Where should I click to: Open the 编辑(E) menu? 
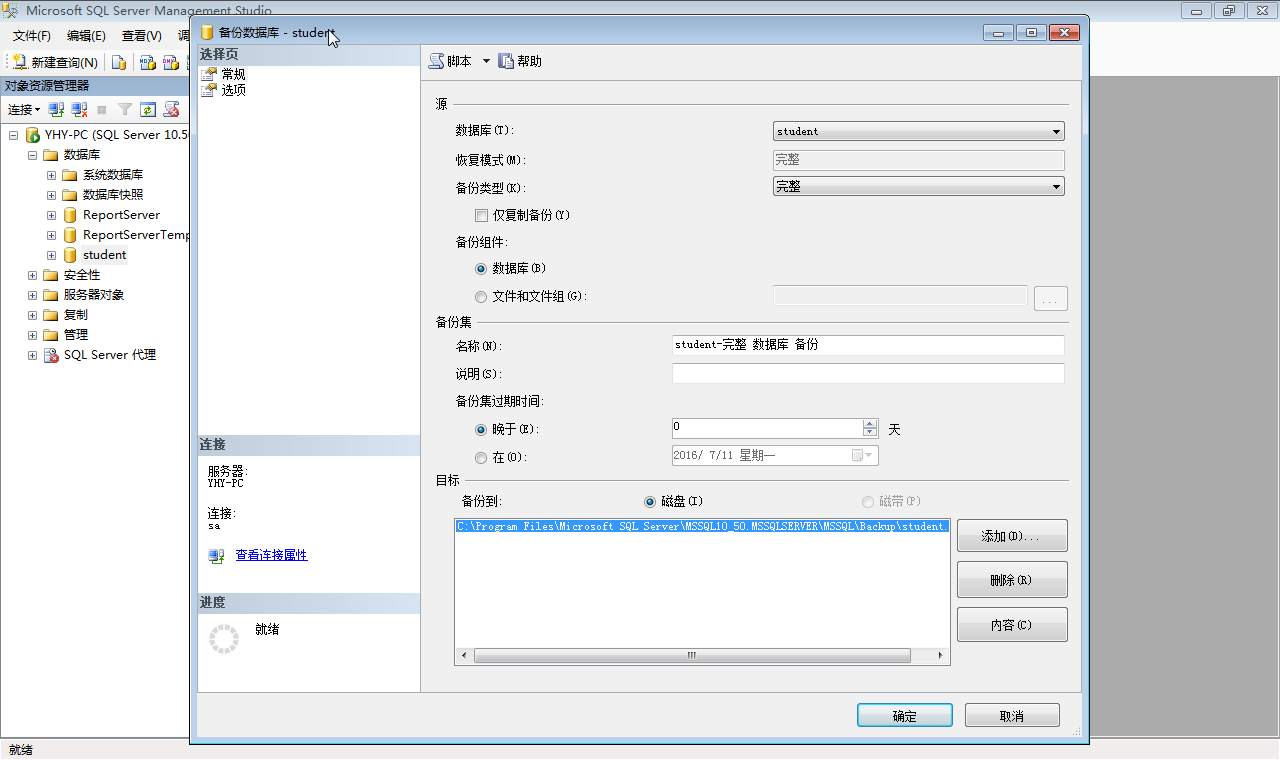(x=86, y=35)
